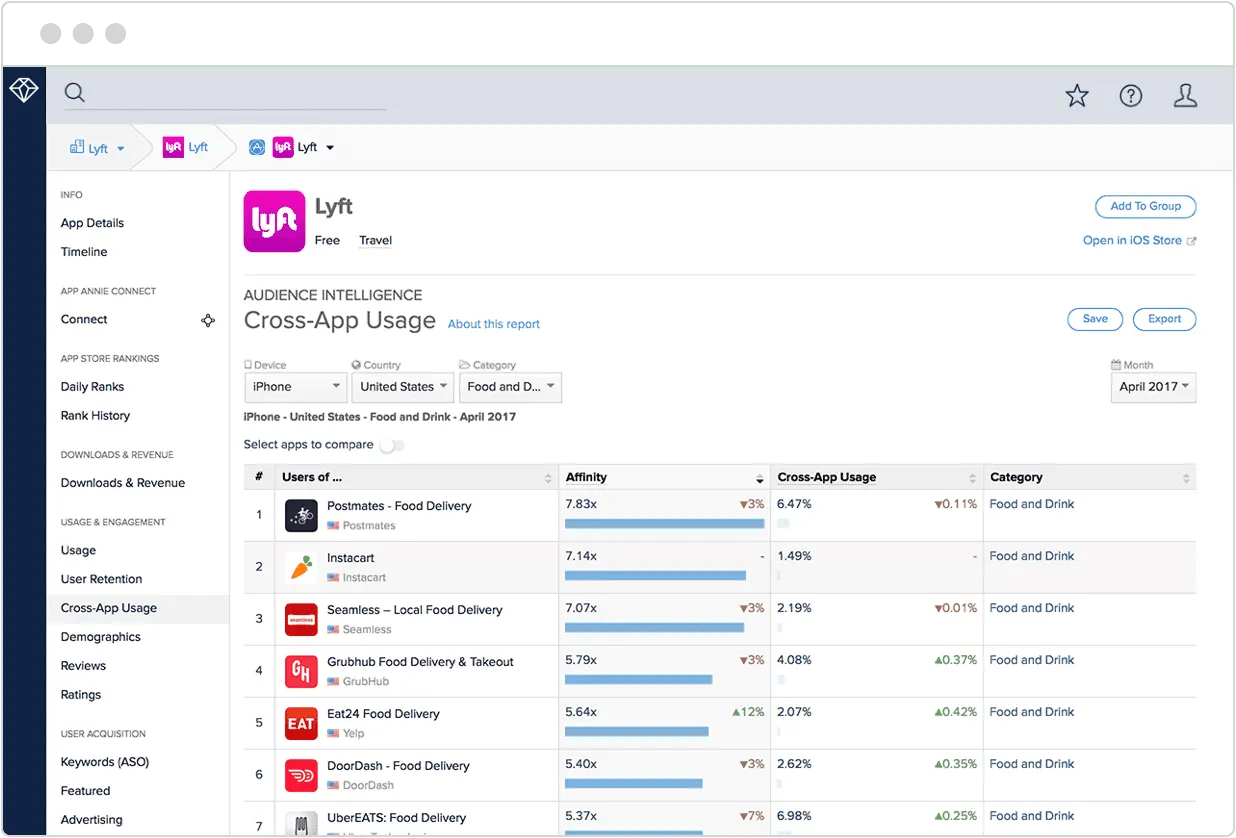The width and height of the screenshot is (1236, 838).
Task: Click Food and Drink in Instacart row
Action: pos(1032,556)
